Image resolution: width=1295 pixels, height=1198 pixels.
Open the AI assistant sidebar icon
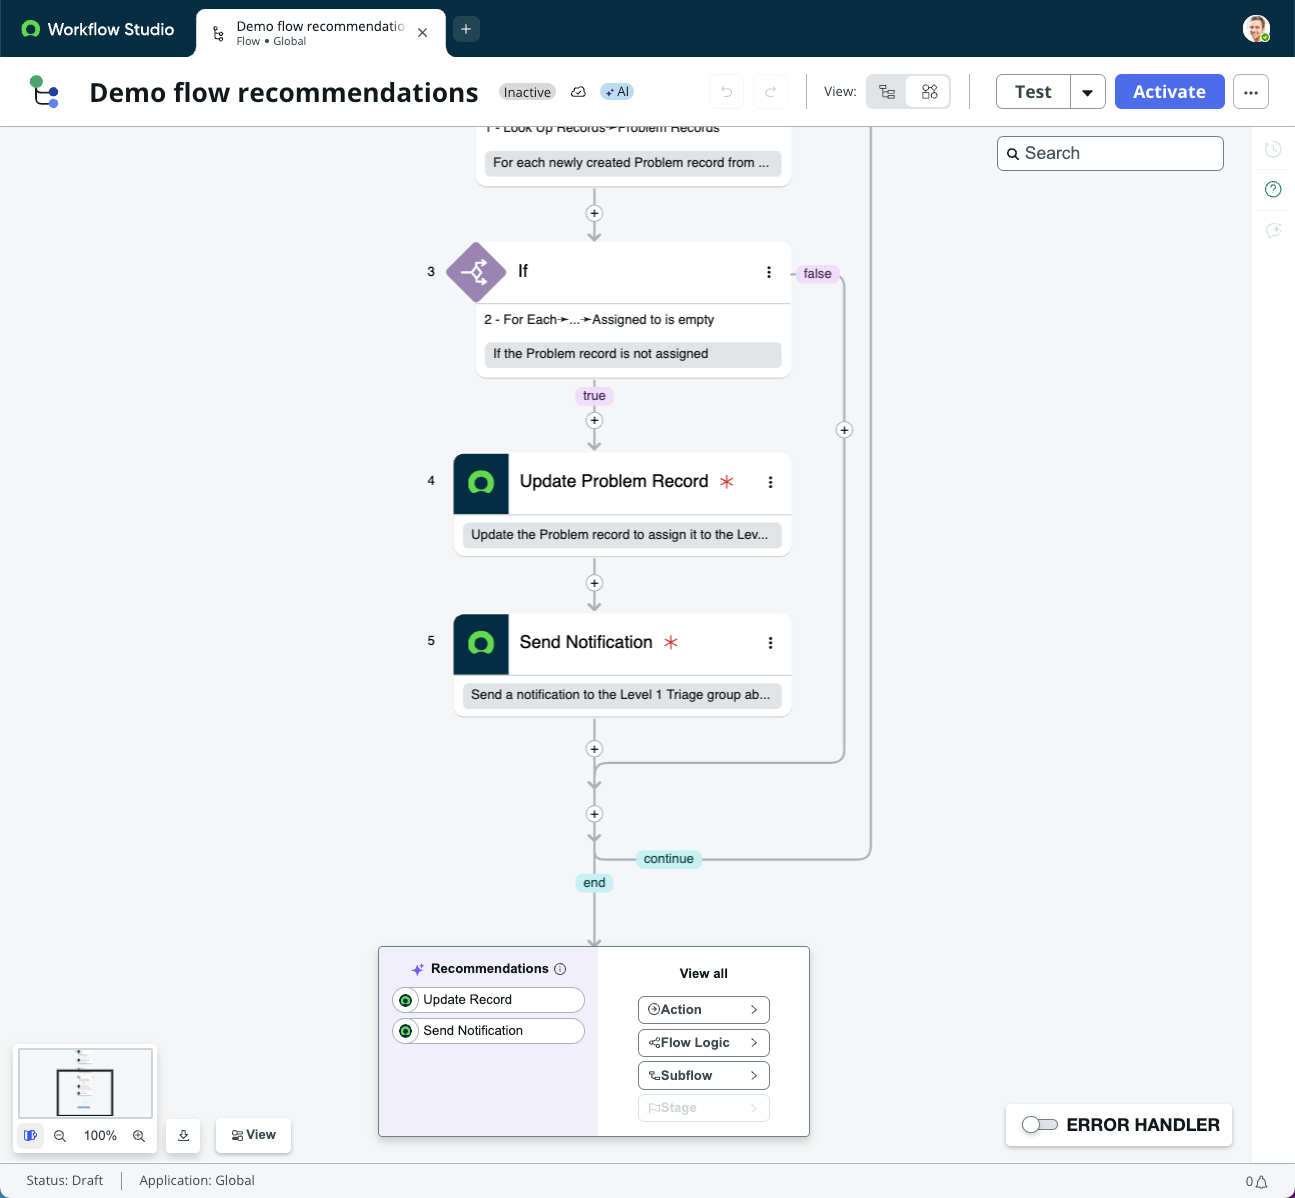tap(1273, 230)
